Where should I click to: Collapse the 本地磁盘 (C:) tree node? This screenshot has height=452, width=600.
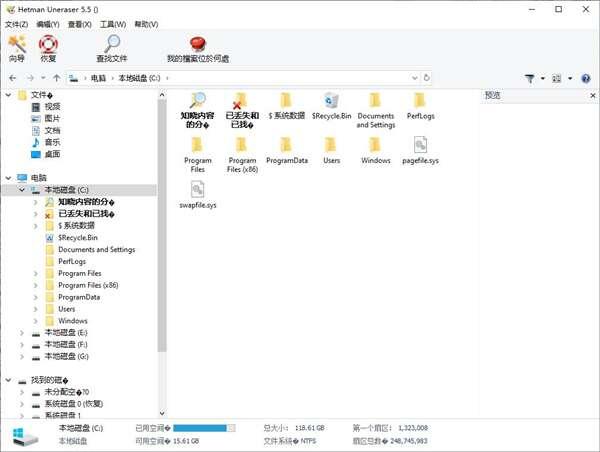click(22, 189)
